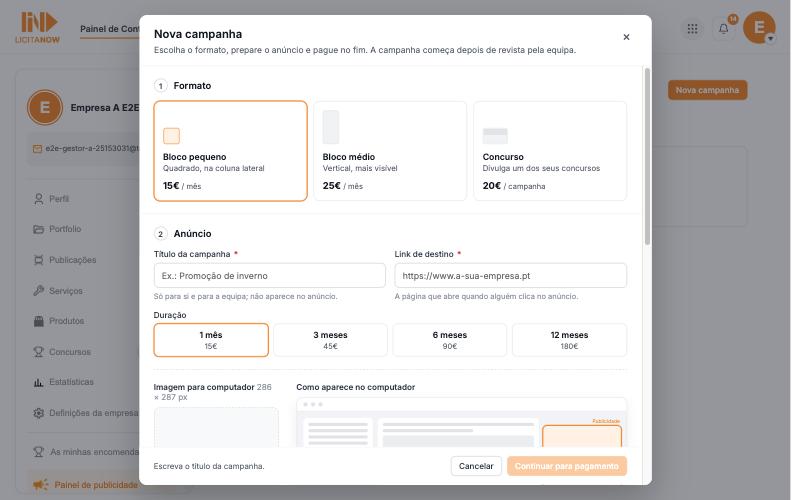Focus the Título da campanha field
Viewport: 800px width, 500px height.
(269, 276)
